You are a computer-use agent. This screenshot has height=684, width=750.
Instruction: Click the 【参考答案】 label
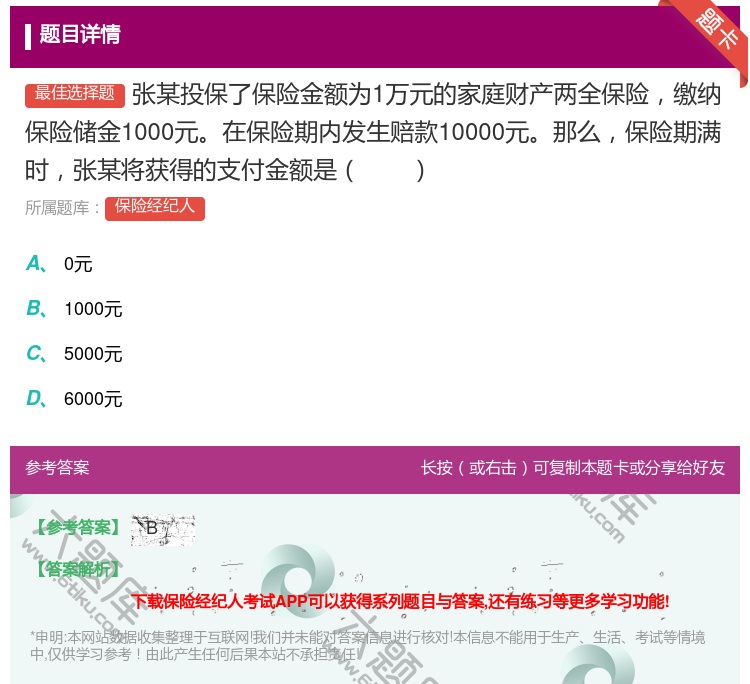[x=77, y=528]
